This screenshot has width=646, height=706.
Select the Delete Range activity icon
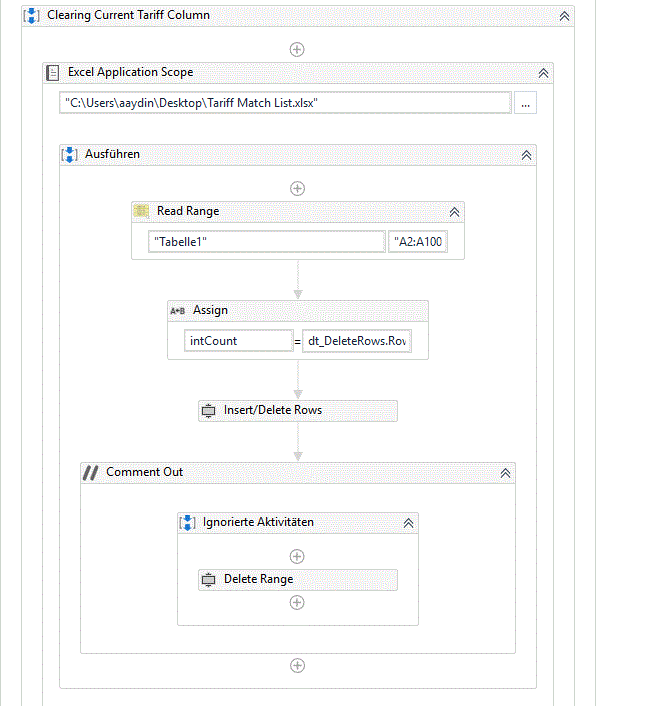click(x=208, y=579)
